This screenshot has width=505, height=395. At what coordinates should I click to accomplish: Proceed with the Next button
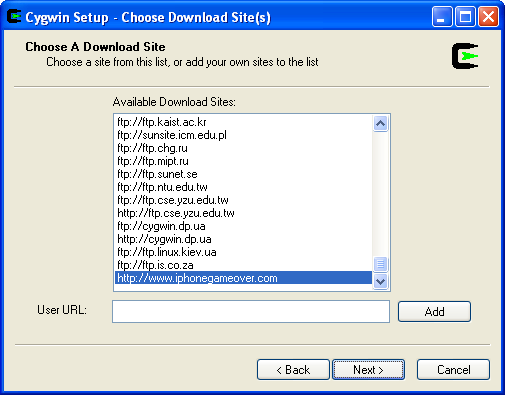point(368,370)
